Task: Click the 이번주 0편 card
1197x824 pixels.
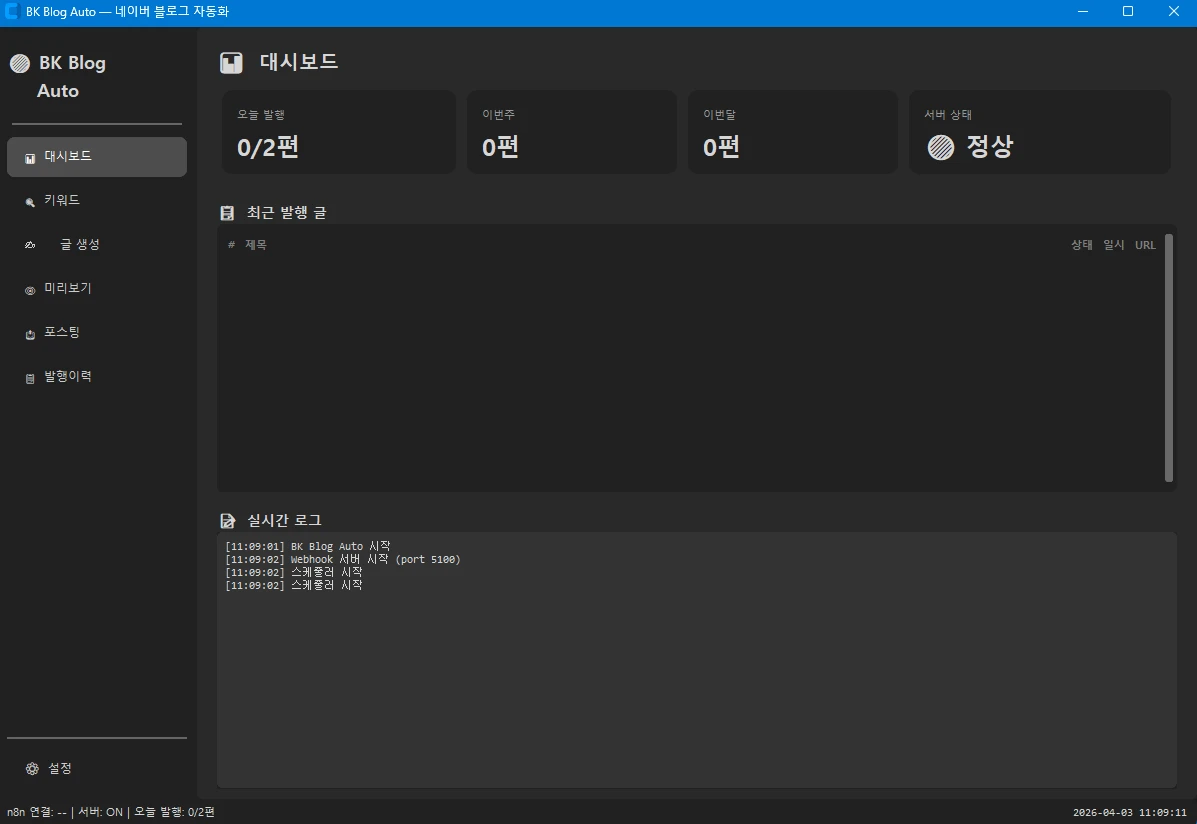Action: [572, 132]
